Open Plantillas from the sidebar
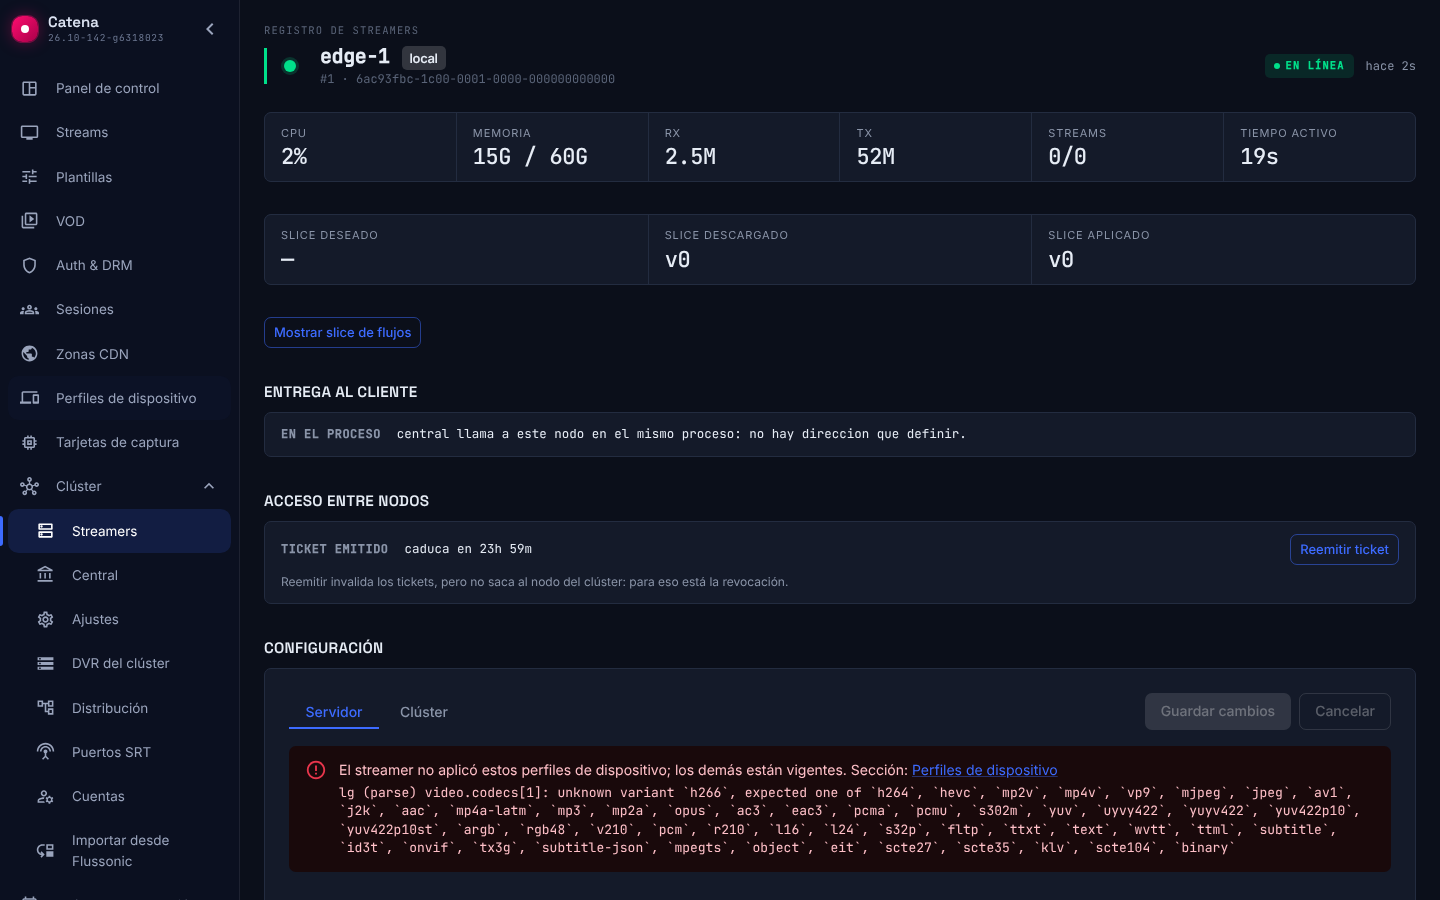The height and width of the screenshot is (900, 1440). pyautogui.click(x=119, y=177)
